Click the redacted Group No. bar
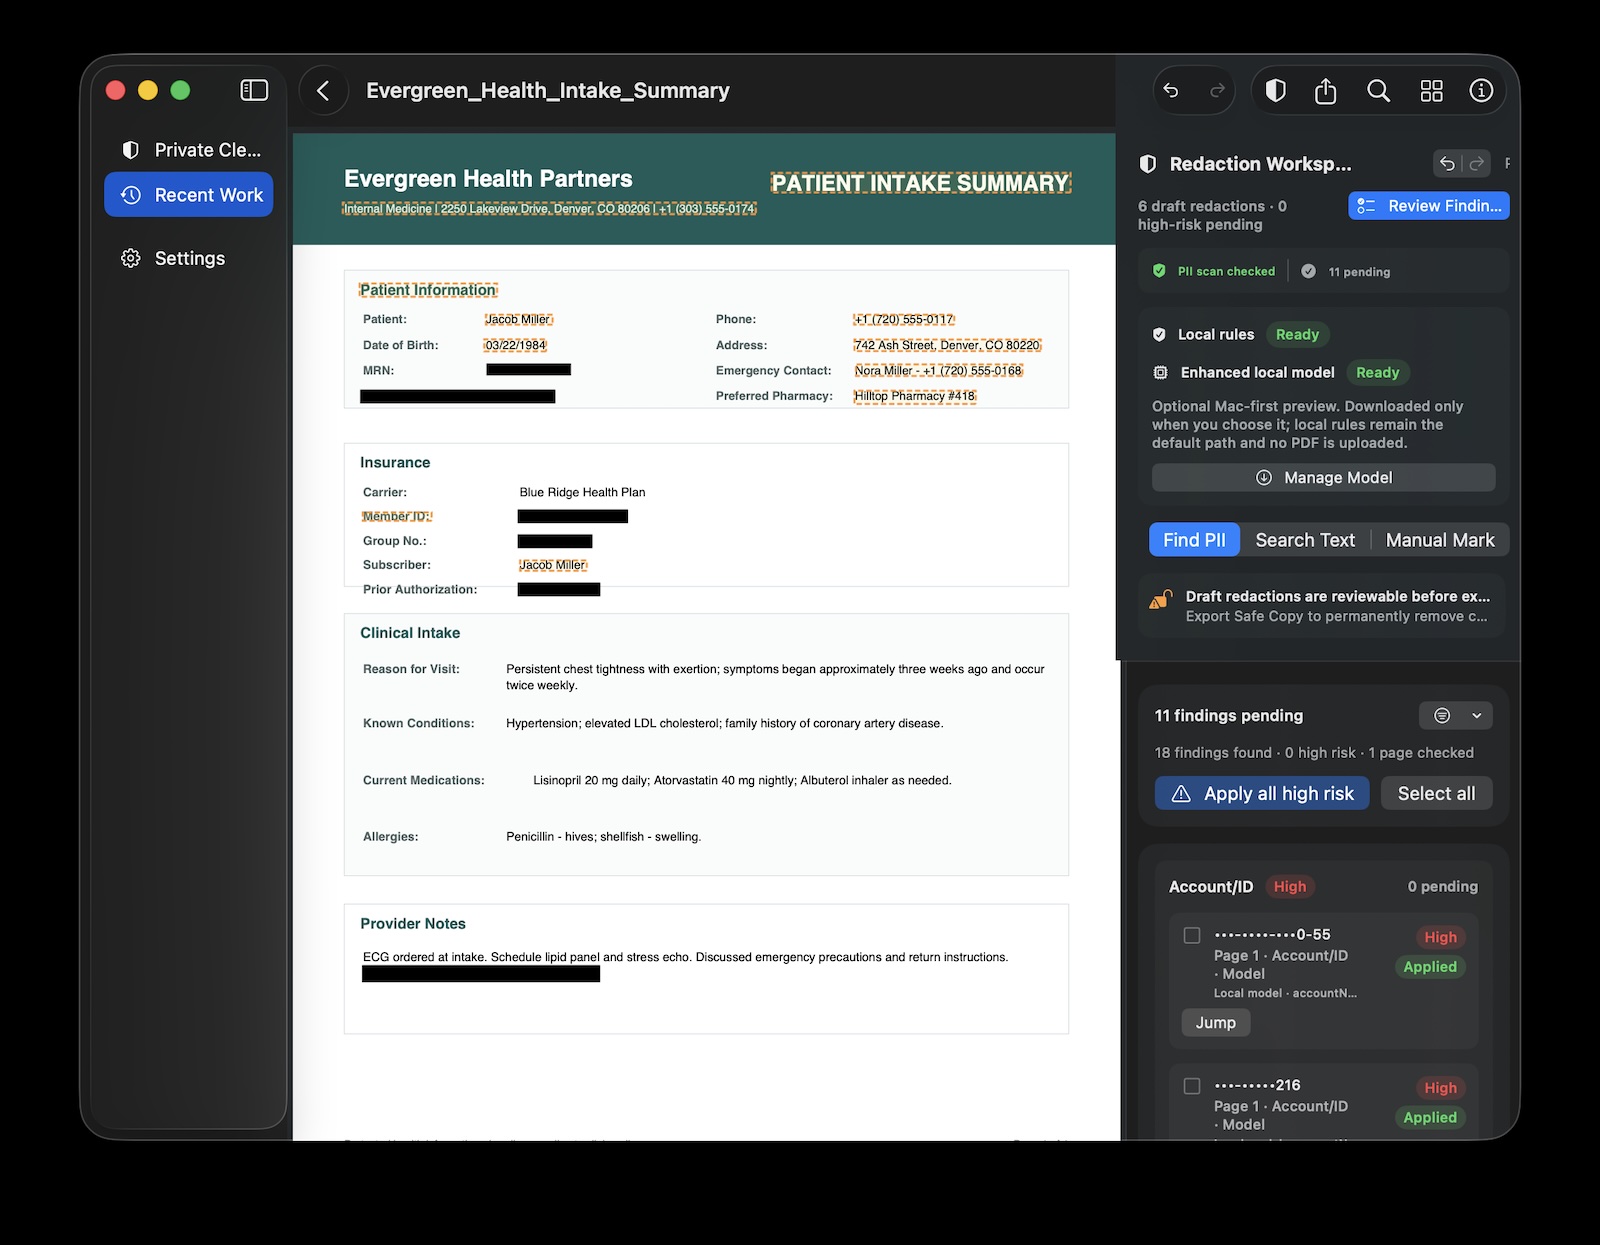Image resolution: width=1600 pixels, height=1245 pixels. 555,541
